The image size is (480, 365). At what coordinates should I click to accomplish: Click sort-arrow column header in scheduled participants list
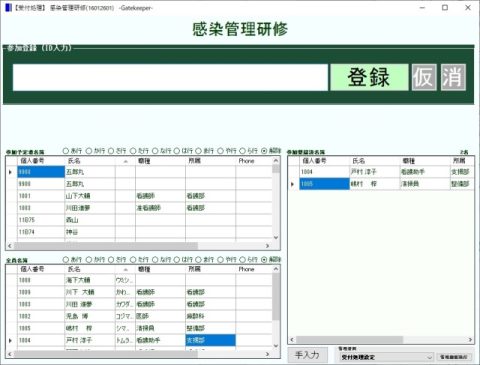(x=125, y=161)
